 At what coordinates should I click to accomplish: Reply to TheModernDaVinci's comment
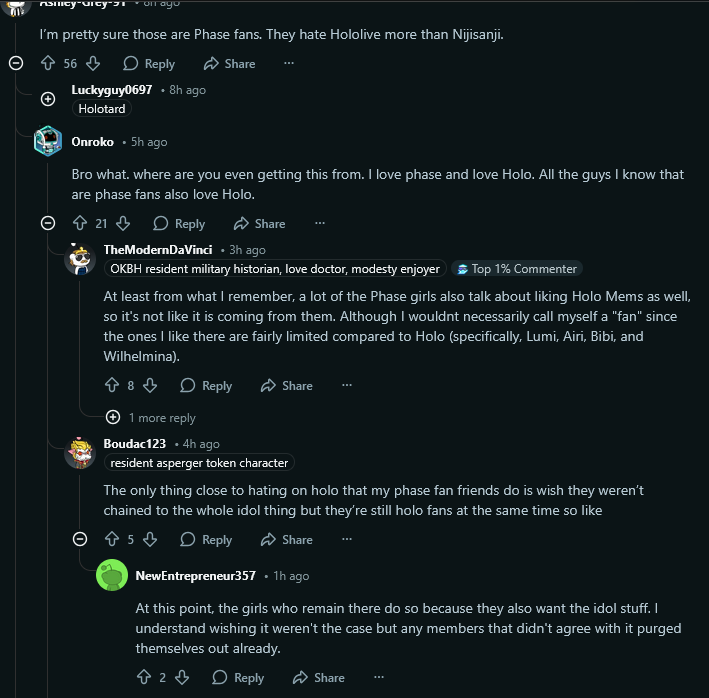click(206, 385)
